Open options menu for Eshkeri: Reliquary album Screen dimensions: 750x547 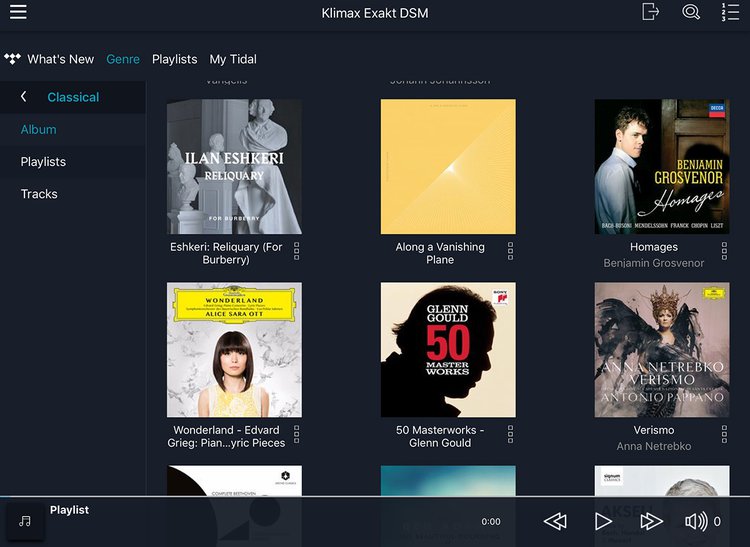pyautogui.click(x=297, y=250)
